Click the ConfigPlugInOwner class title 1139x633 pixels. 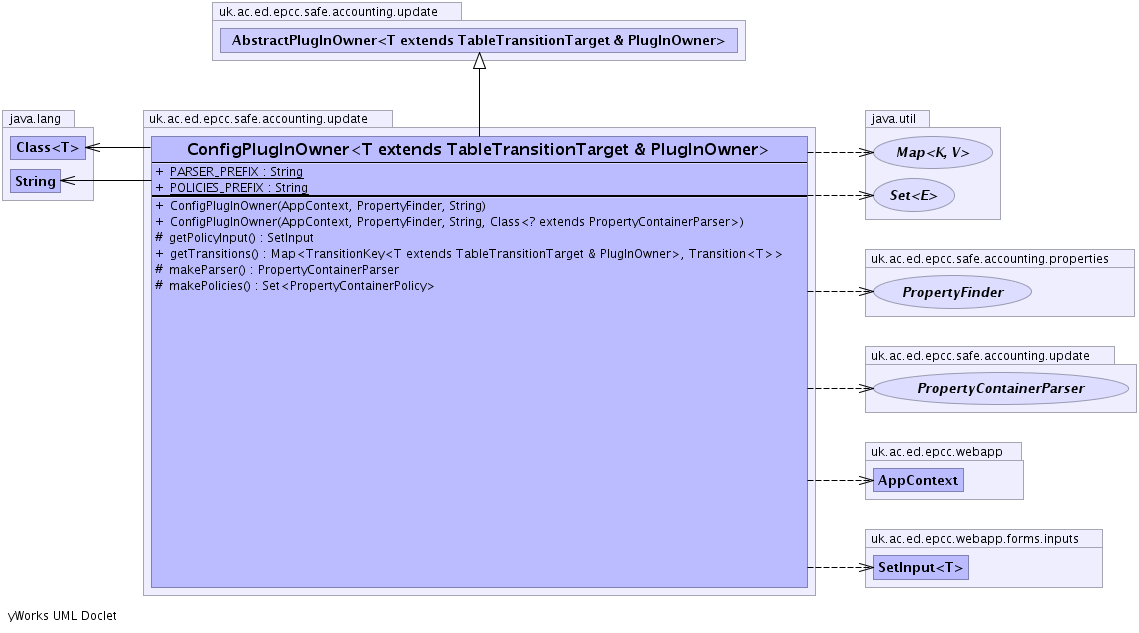click(x=478, y=150)
